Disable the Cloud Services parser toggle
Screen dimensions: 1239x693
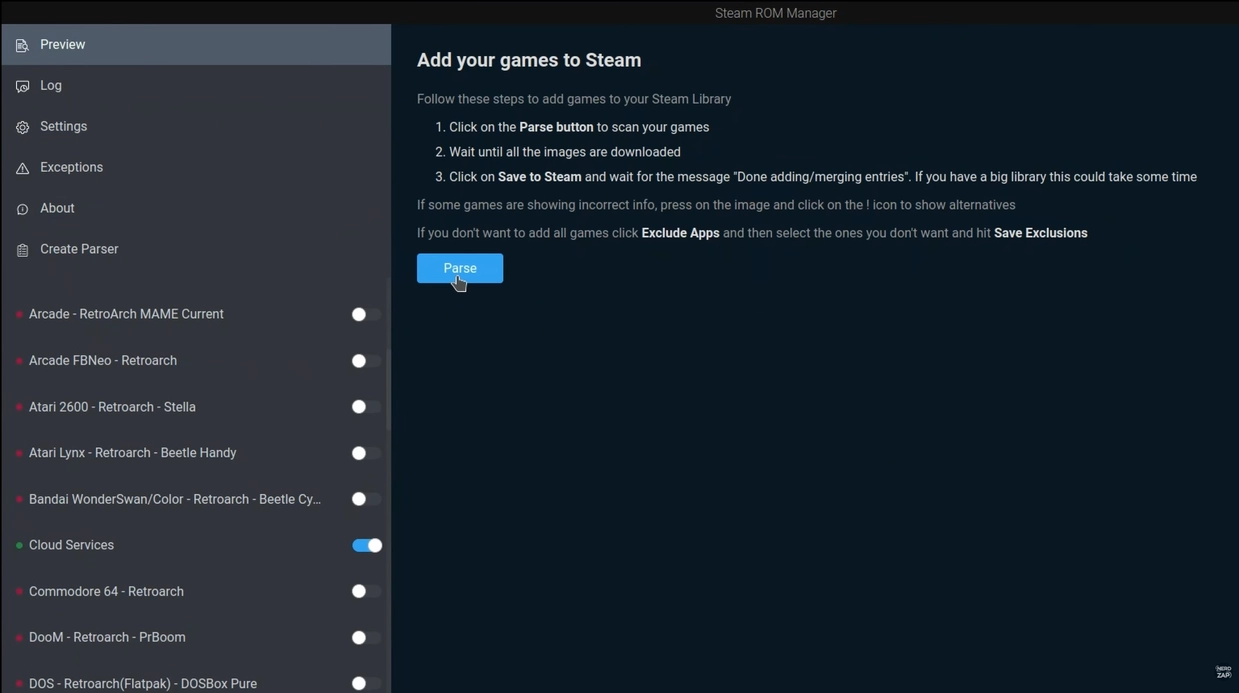(367, 545)
